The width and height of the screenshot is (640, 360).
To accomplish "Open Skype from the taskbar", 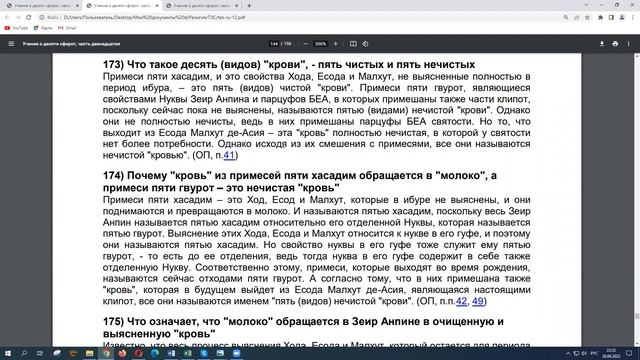I will (204, 353).
